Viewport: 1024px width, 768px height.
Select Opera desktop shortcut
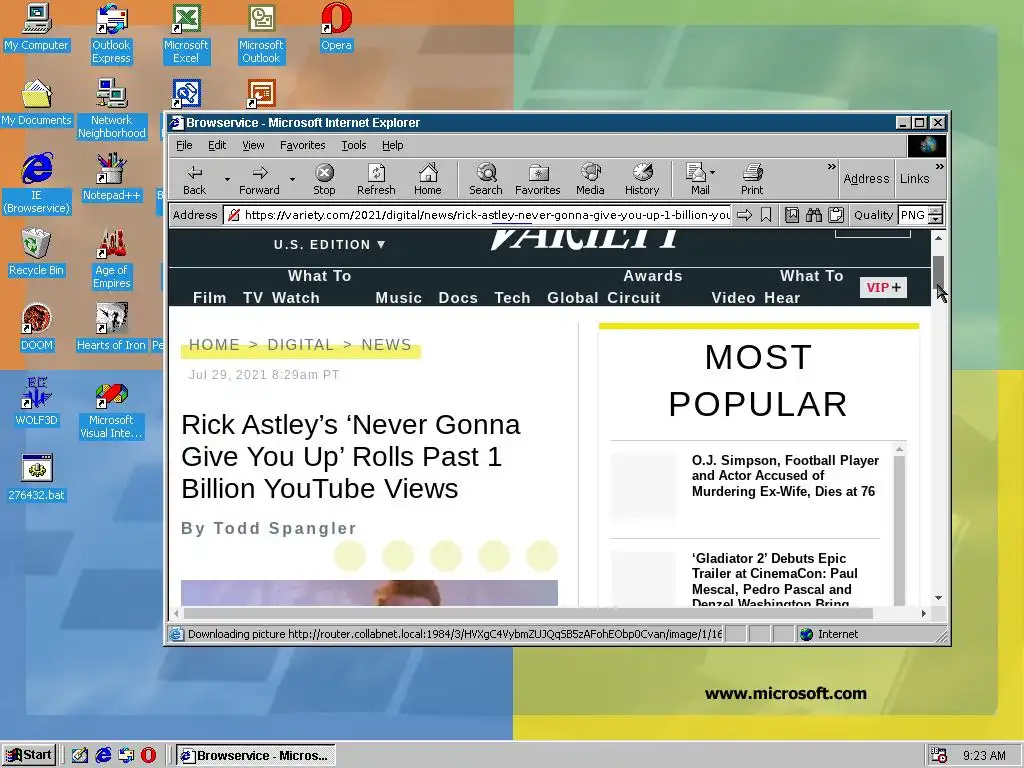(336, 28)
